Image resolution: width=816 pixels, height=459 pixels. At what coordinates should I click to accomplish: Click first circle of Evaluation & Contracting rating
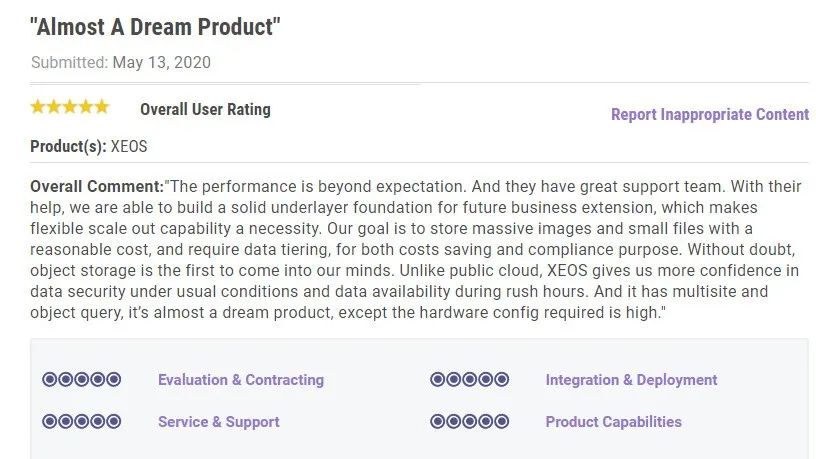[x=49, y=379]
